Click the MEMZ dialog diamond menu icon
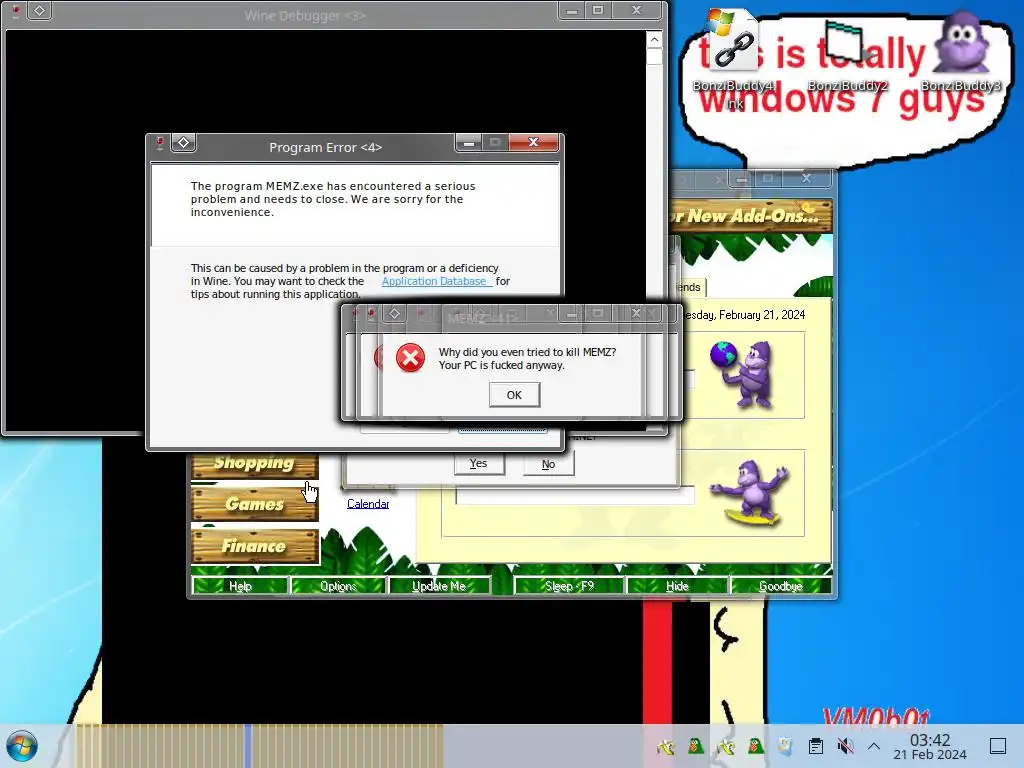Image resolution: width=1024 pixels, height=768 pixels. click(x=394, y=313)
